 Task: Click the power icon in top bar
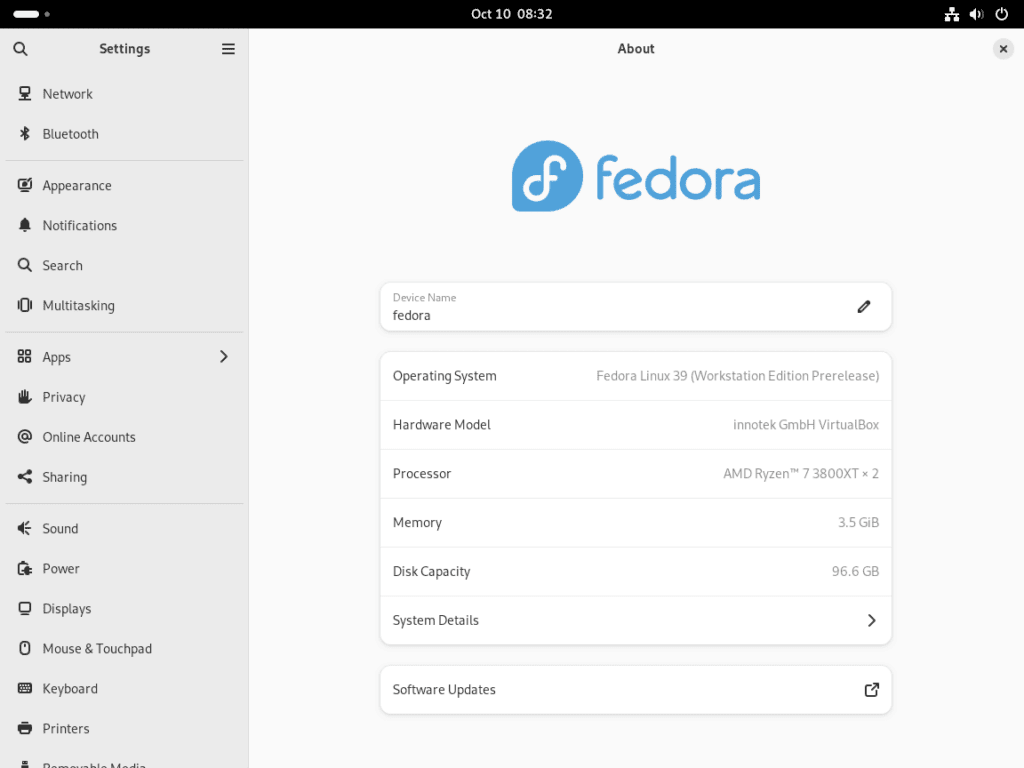coord(1001,14)
